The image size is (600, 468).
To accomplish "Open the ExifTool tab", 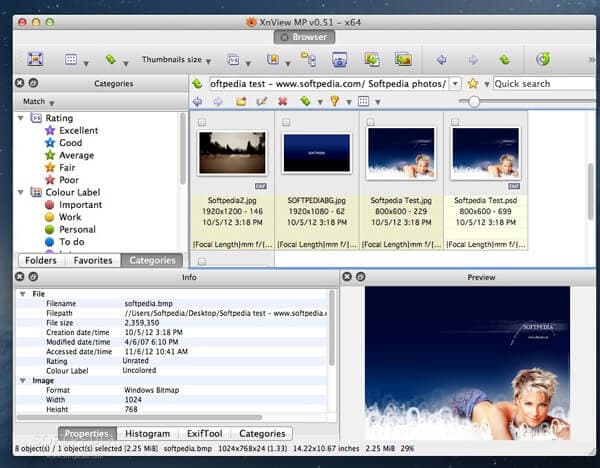I will point(205,434).
